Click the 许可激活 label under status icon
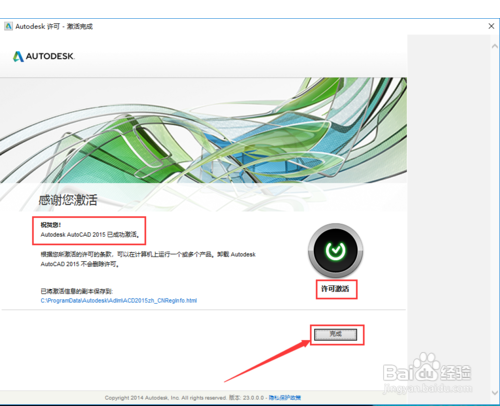 (x=335, y=289)
